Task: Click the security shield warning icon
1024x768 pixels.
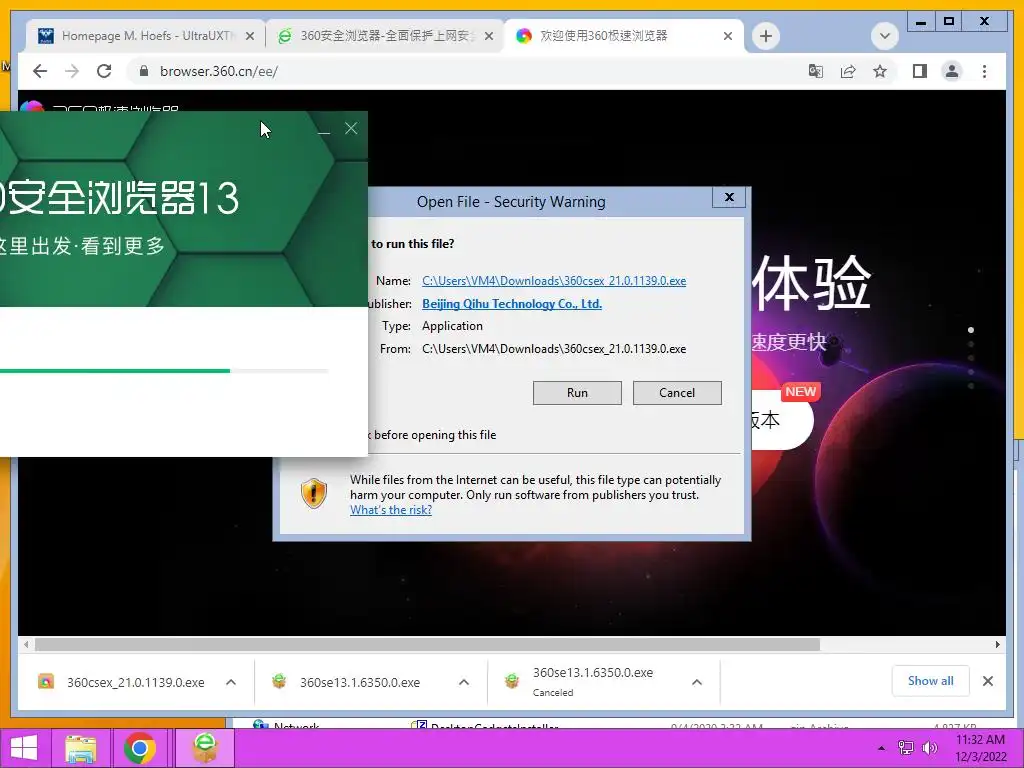Action: (x=313, y=492)
